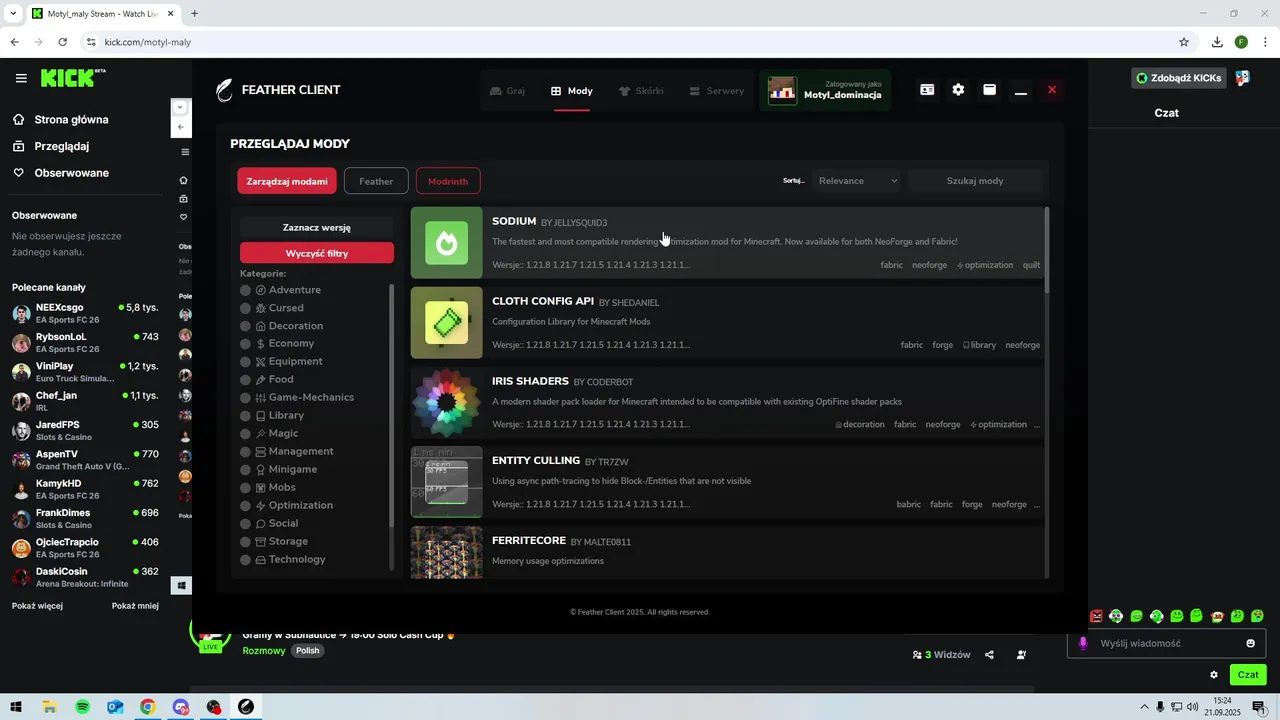Collapse with Pokaż mniej recommended channels

[135, 606]
